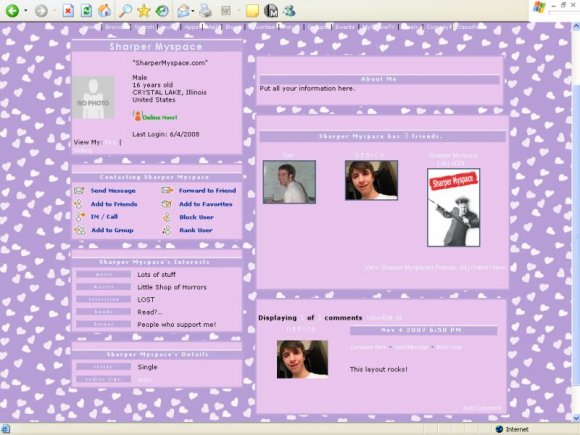This screenshot has height=435, width=580.
Task: Open the Groups item in the navigation bar
Action: pos(318,27)
